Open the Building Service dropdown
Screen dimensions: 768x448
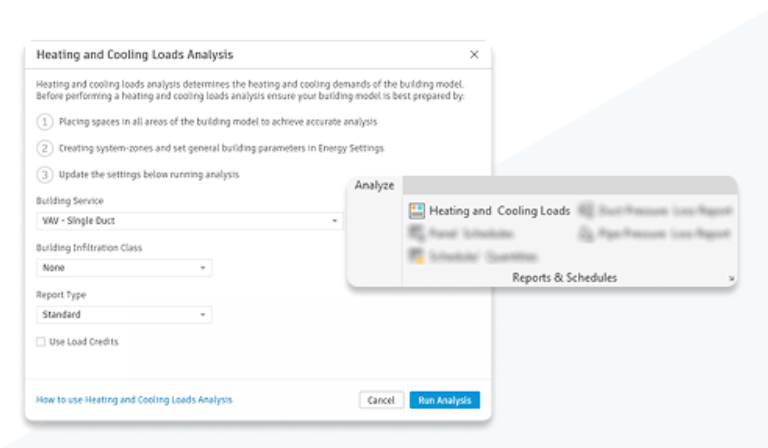coord(189,221)
